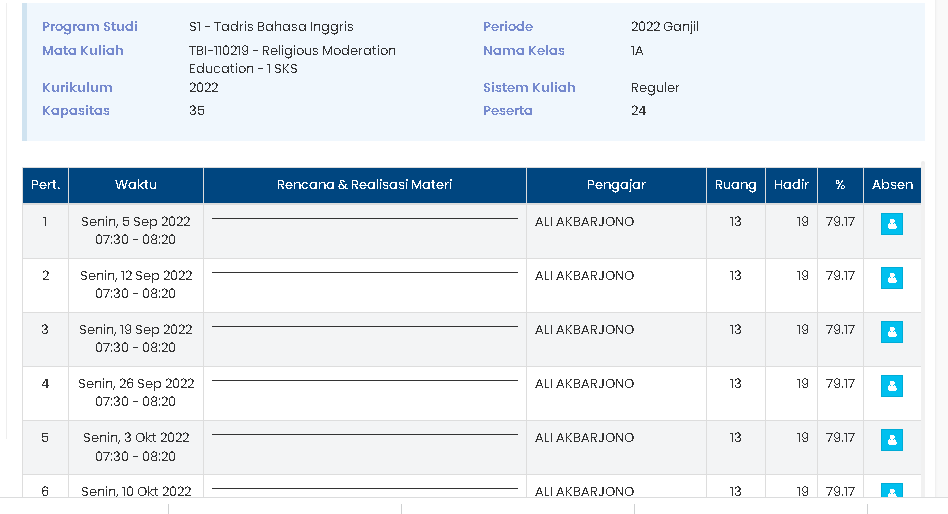Viewport: 948px width, 514px height.
Task: Click the Waktu column header
Action: 136,185
